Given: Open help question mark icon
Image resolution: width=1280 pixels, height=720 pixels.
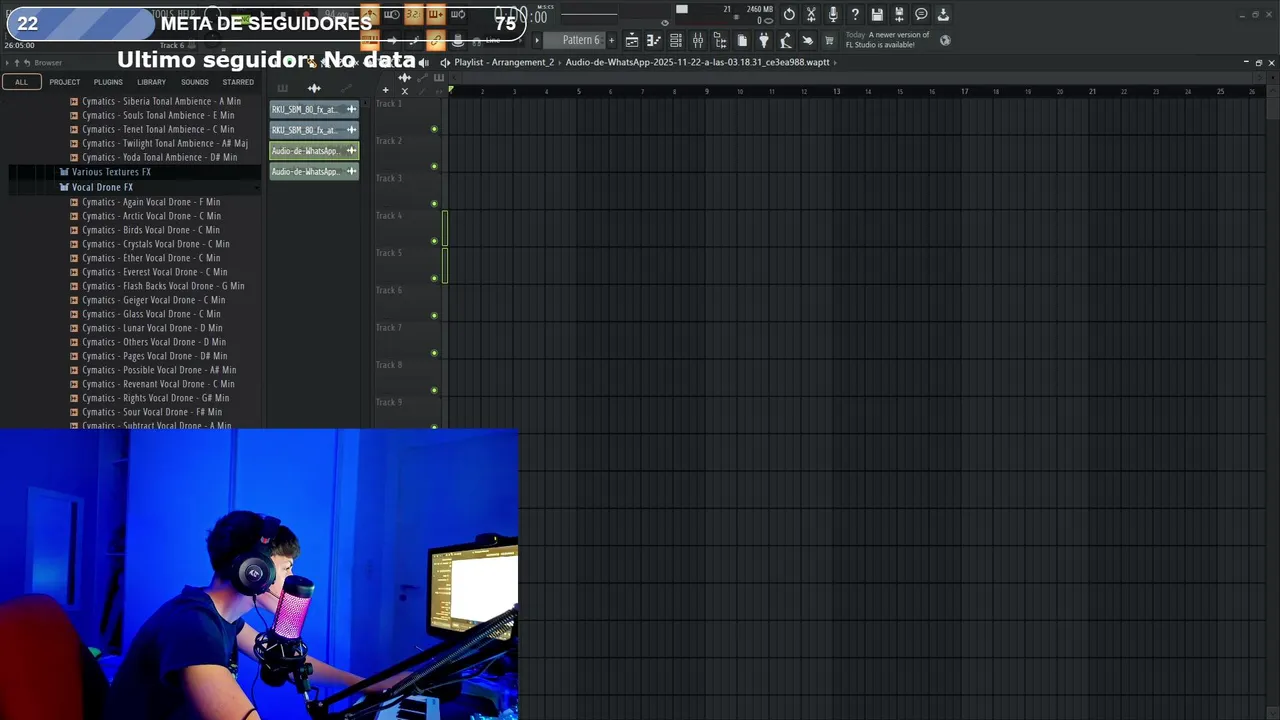Looking at the screenshot, I should coord(855,14).
